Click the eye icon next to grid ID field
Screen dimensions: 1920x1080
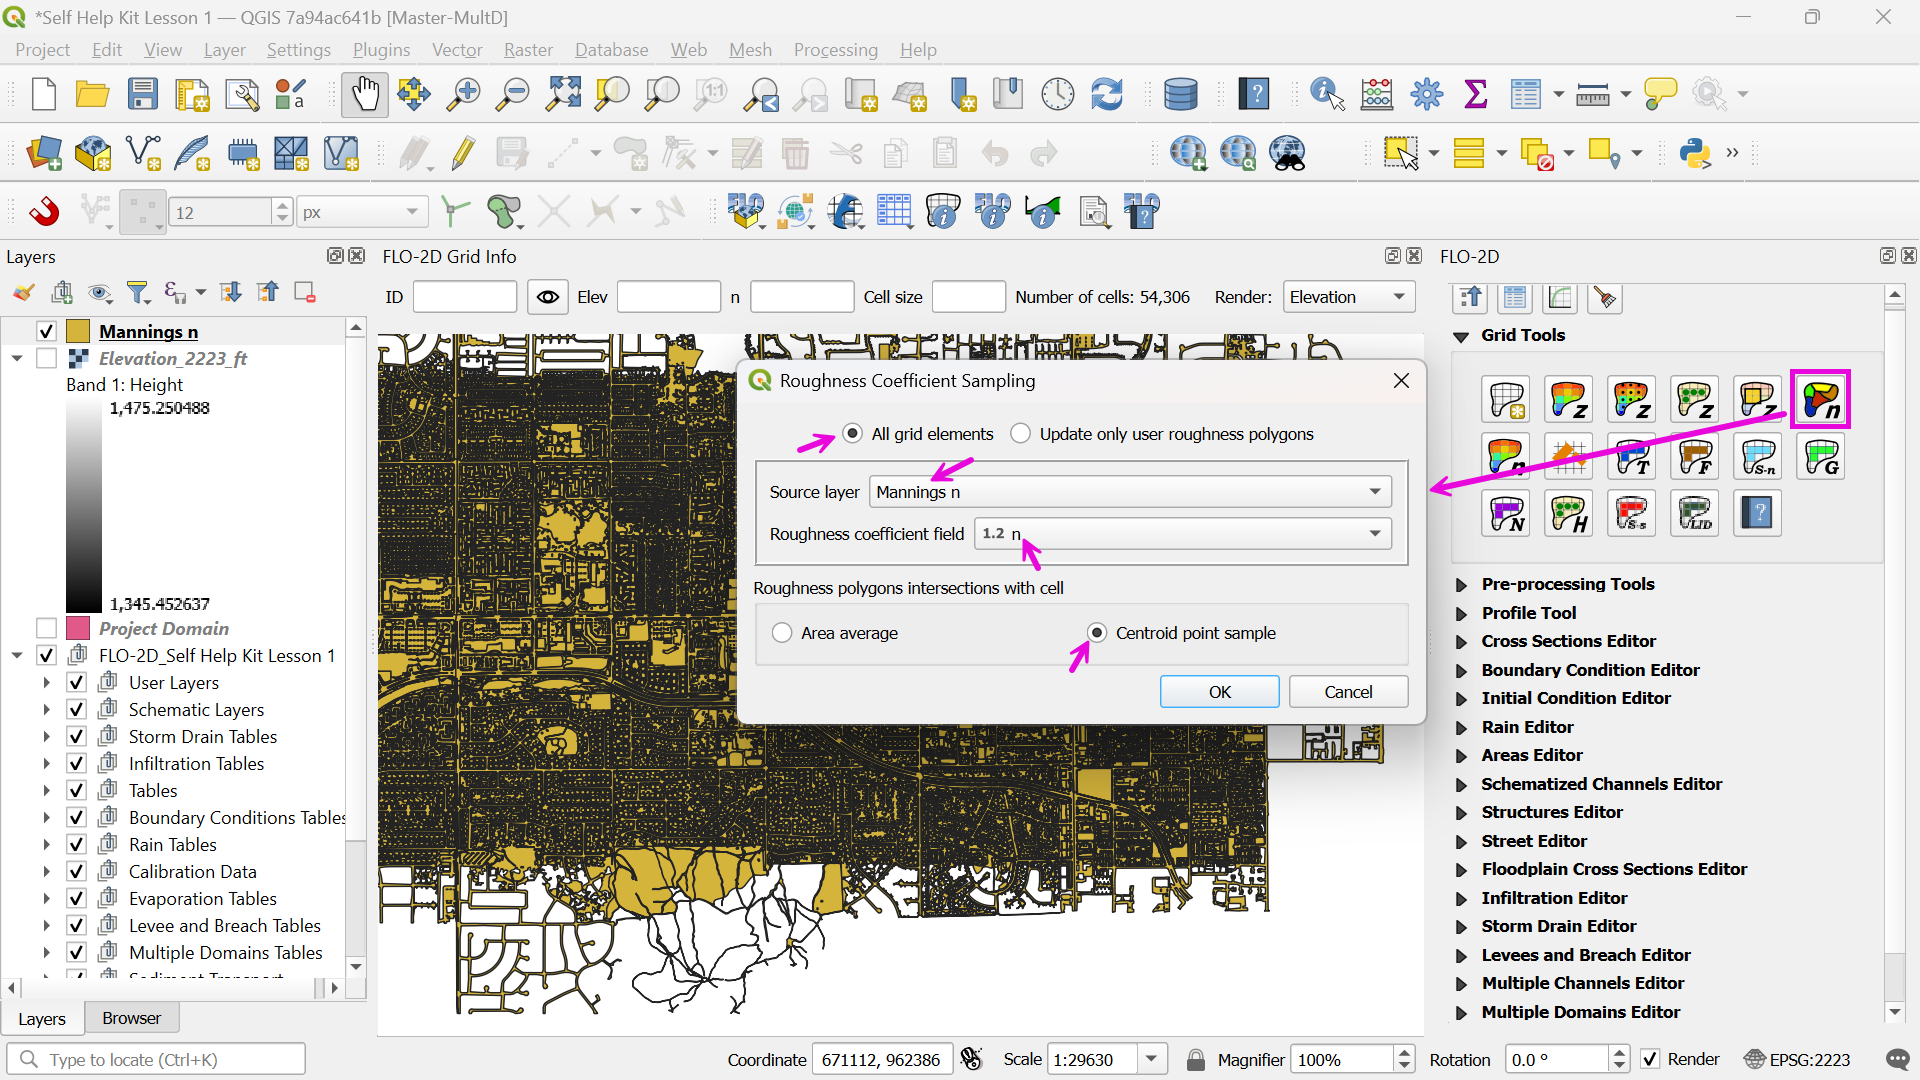[x=548, y=297]
